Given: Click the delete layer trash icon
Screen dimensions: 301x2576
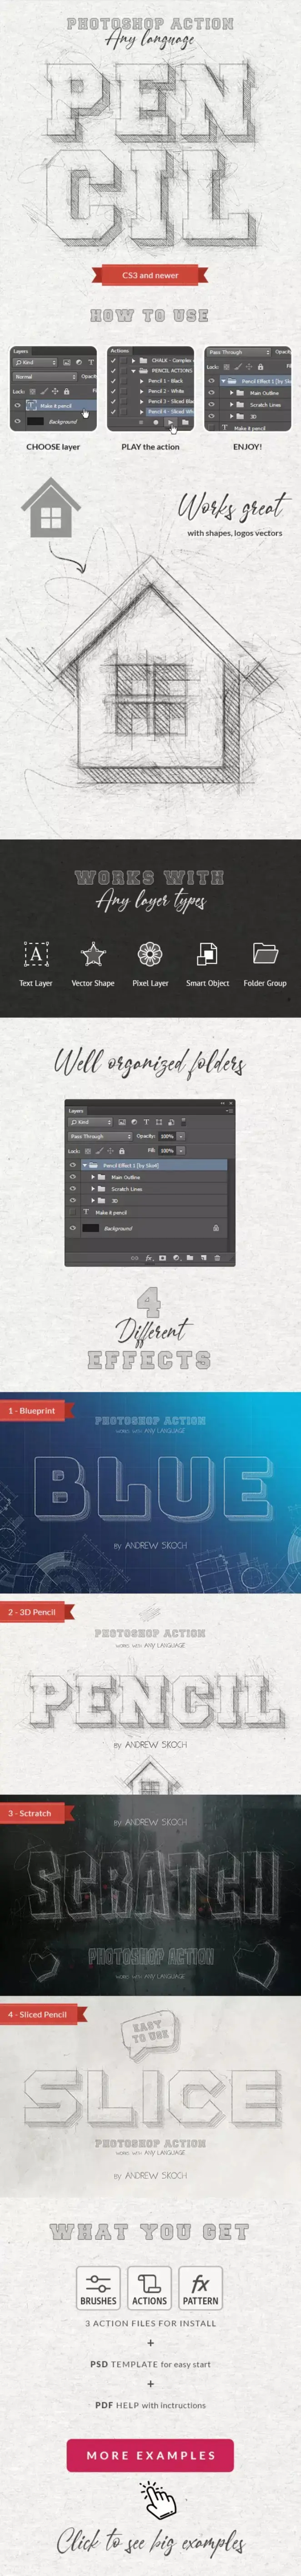Looking at the screenshot, I should click(217, 1258).
